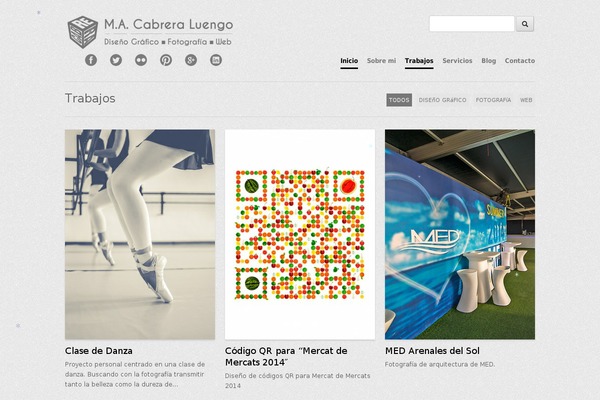Click MED Arenales del Sol title
The width and height of the screenshot is (600, 400).
432,351
